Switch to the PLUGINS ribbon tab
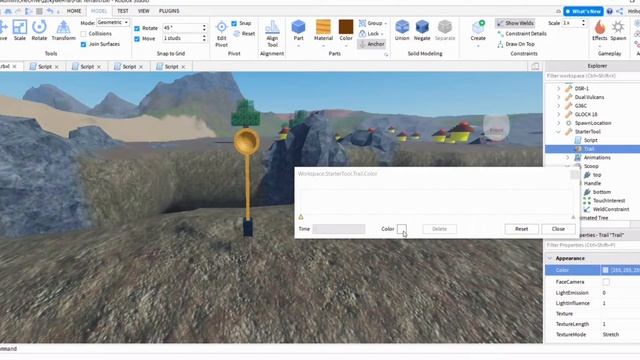The width and height of the screenshot is (640, 360). tap(169, 11)
